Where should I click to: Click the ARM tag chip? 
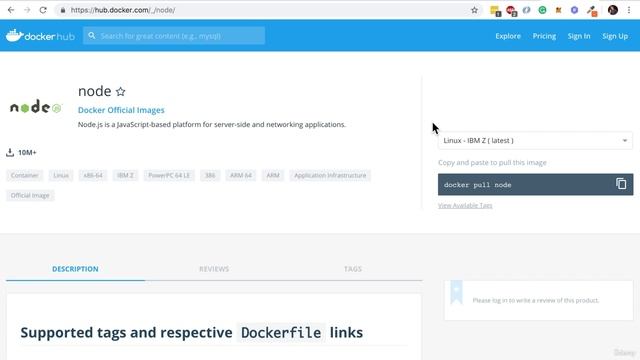[273, 176]
